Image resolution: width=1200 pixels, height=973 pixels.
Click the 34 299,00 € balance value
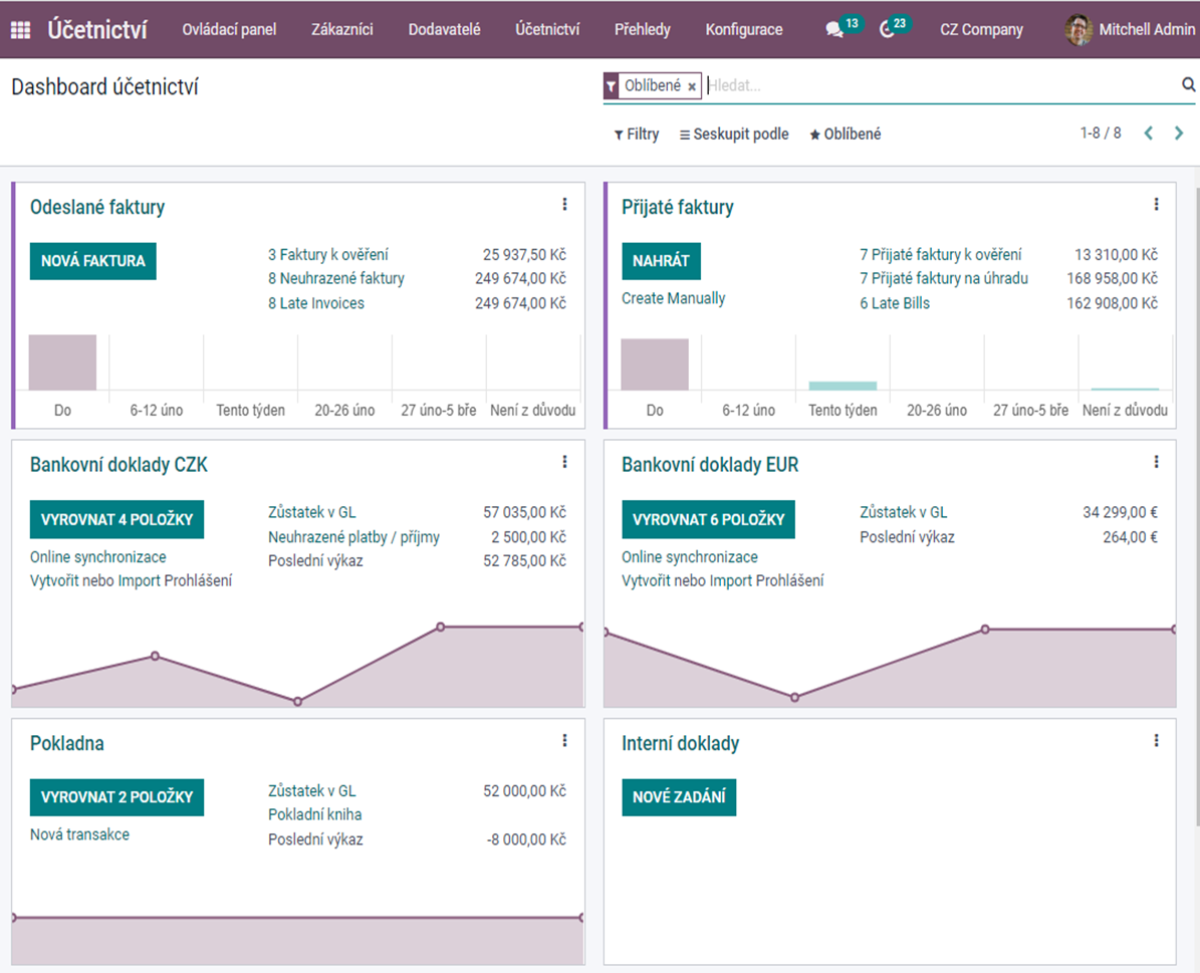pos(1120,513)
